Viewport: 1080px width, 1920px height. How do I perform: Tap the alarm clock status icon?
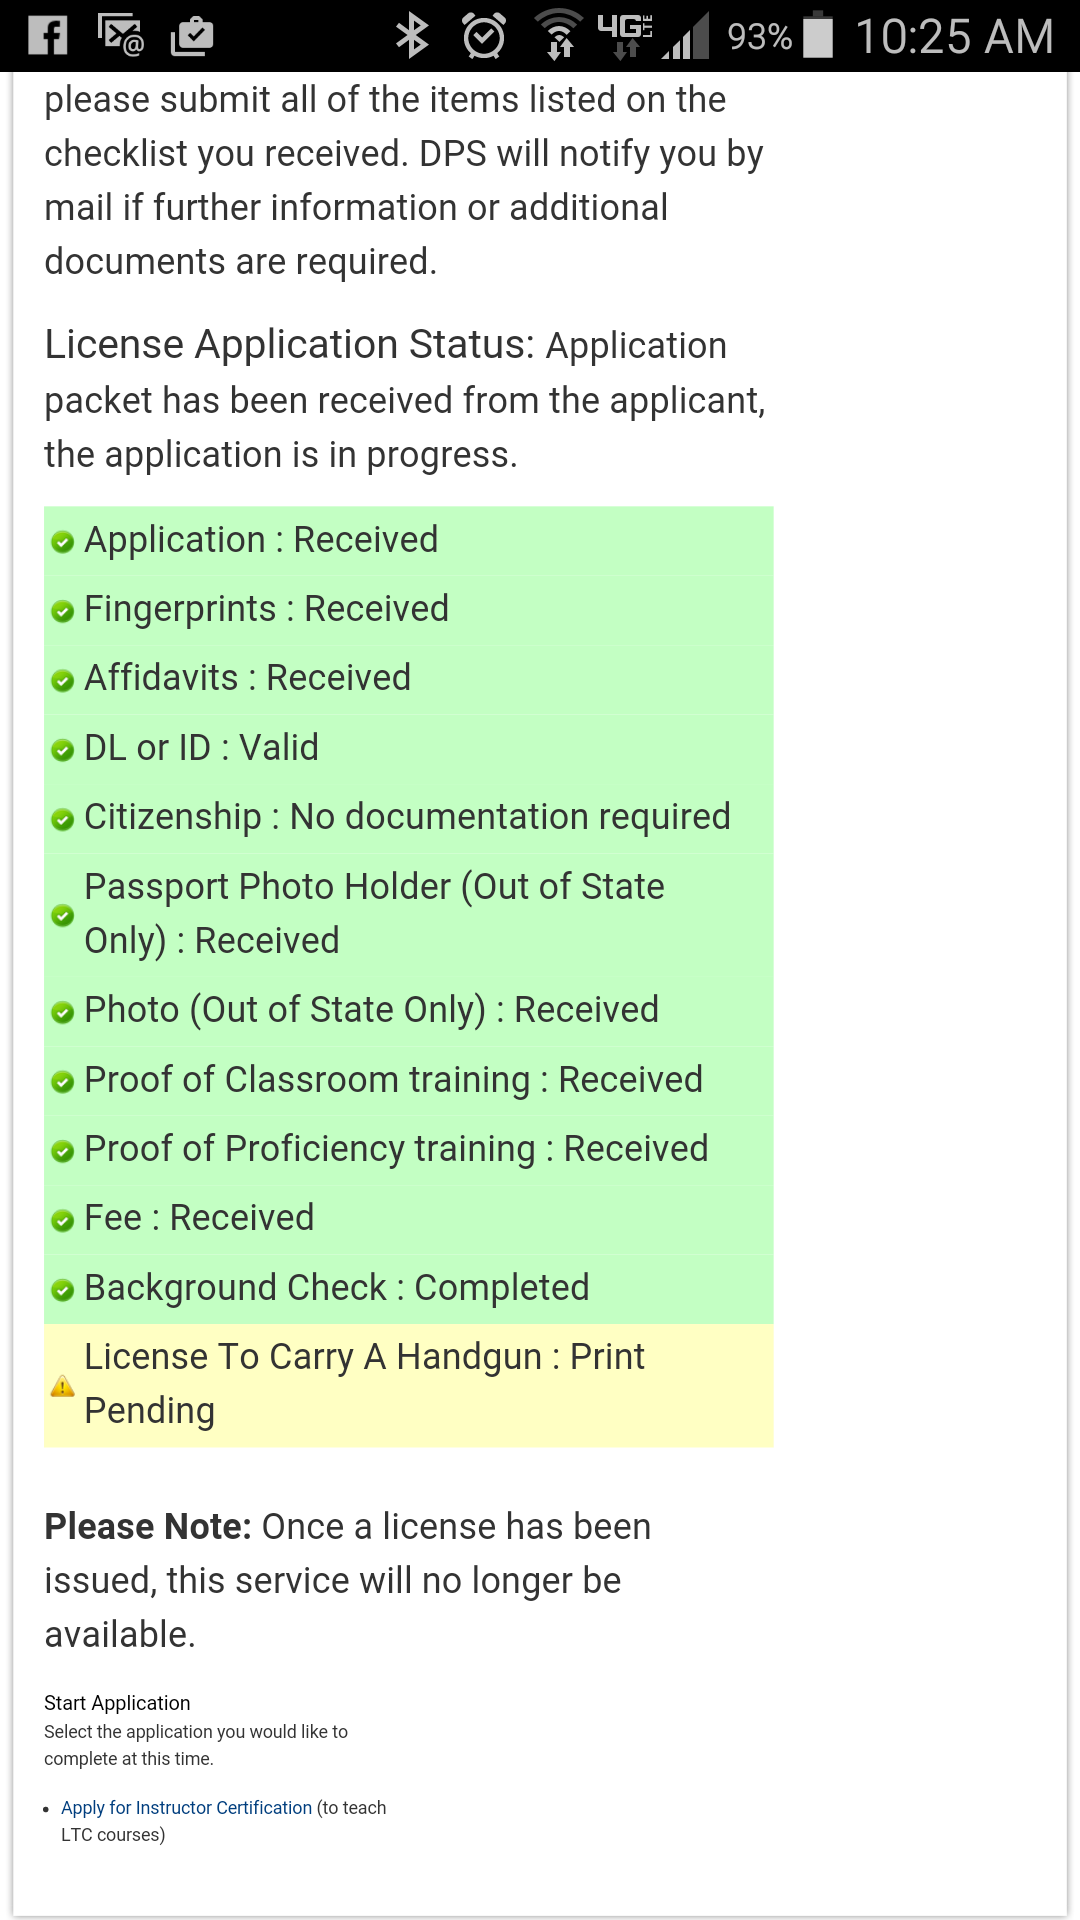[x=484, y=36]
